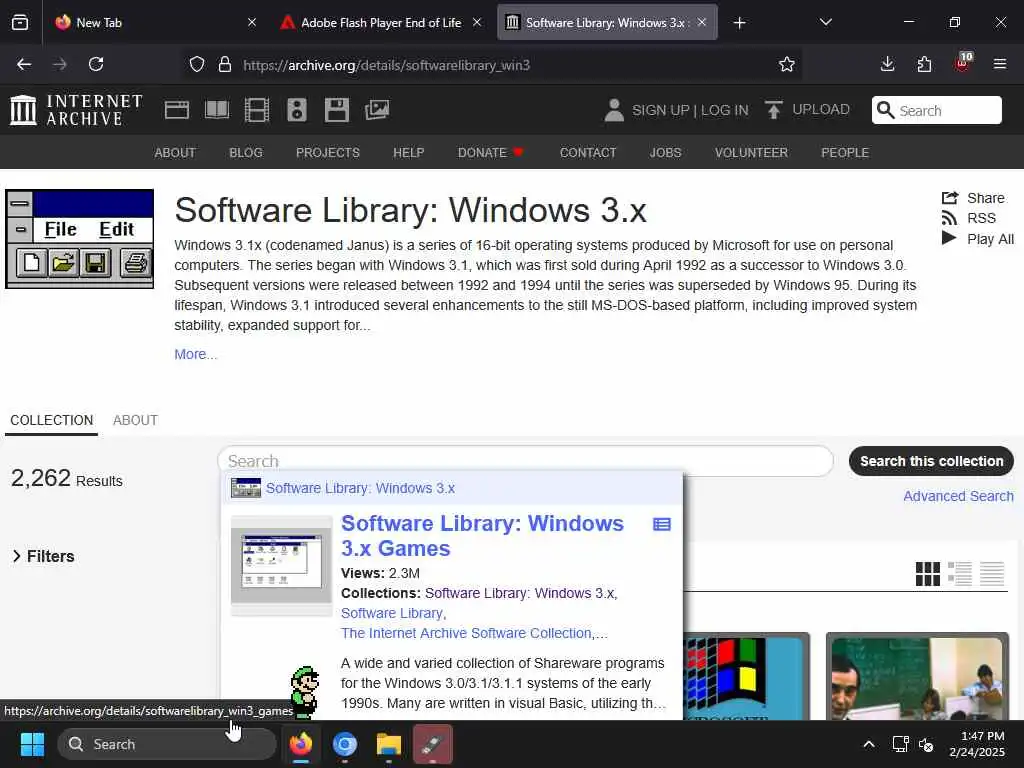Expand the Filters section
The height and width of the screenshot is (768, 1024).
pyautogui.click(x=43, y=556)
